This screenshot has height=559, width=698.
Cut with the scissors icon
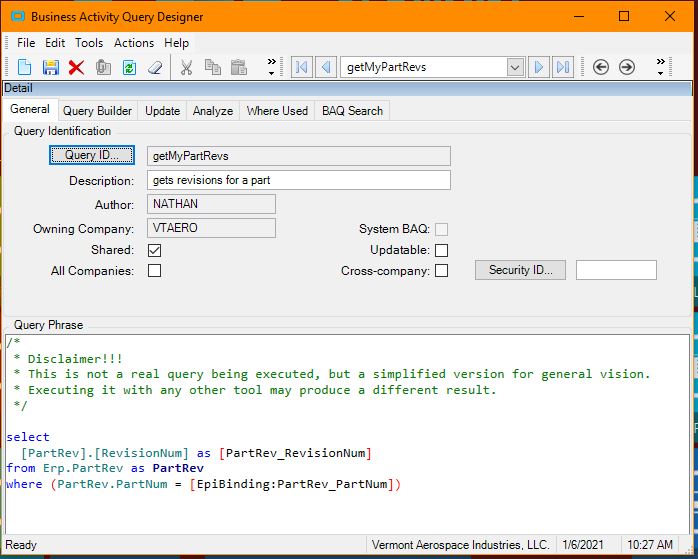(x=186, y=68)
